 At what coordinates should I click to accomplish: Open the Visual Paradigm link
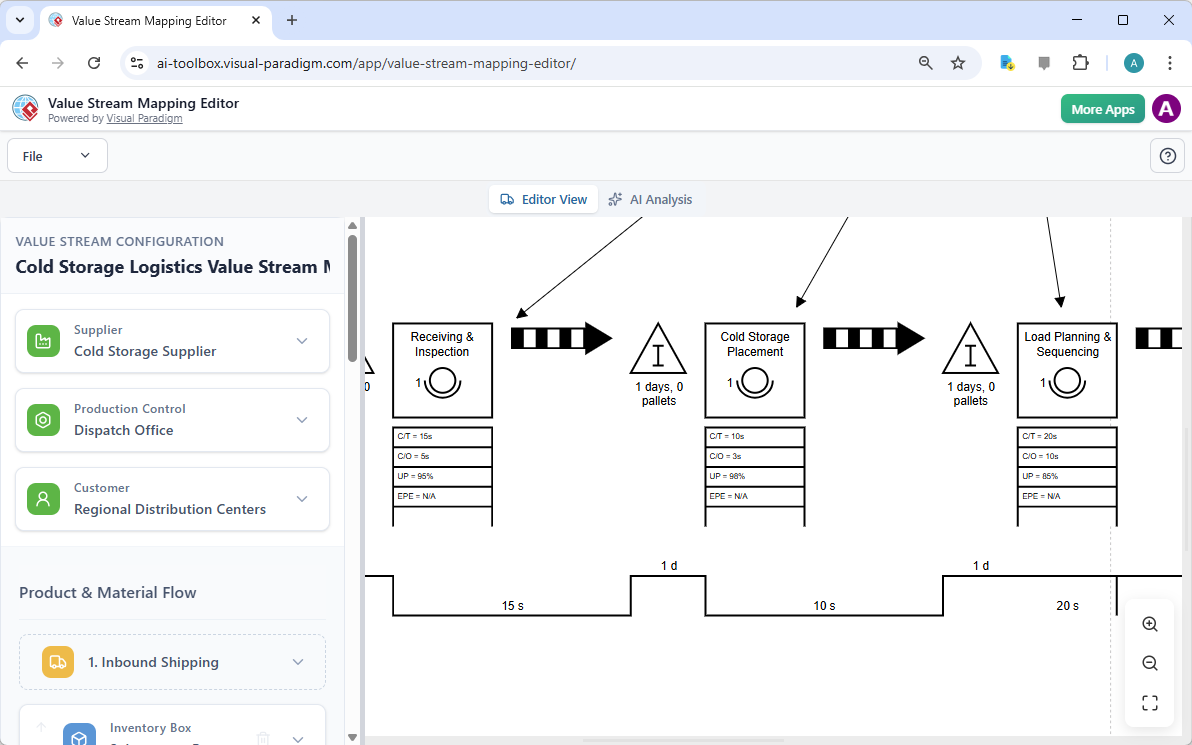point(144,117)
